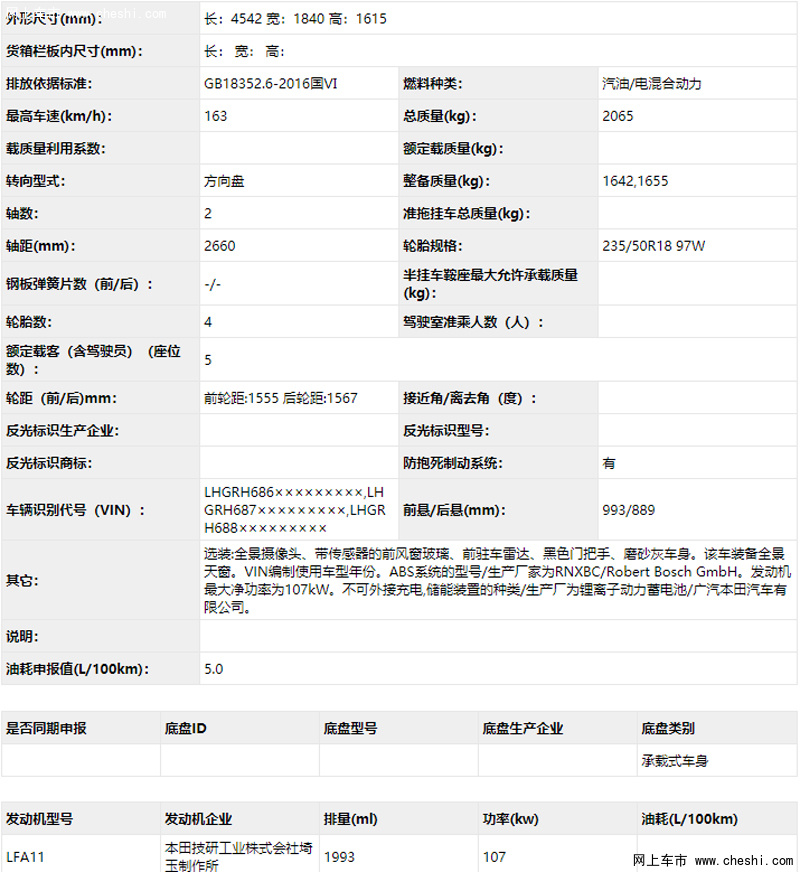Select track value 前轮距:1555 后轮距:1567

tap(281, 398)
